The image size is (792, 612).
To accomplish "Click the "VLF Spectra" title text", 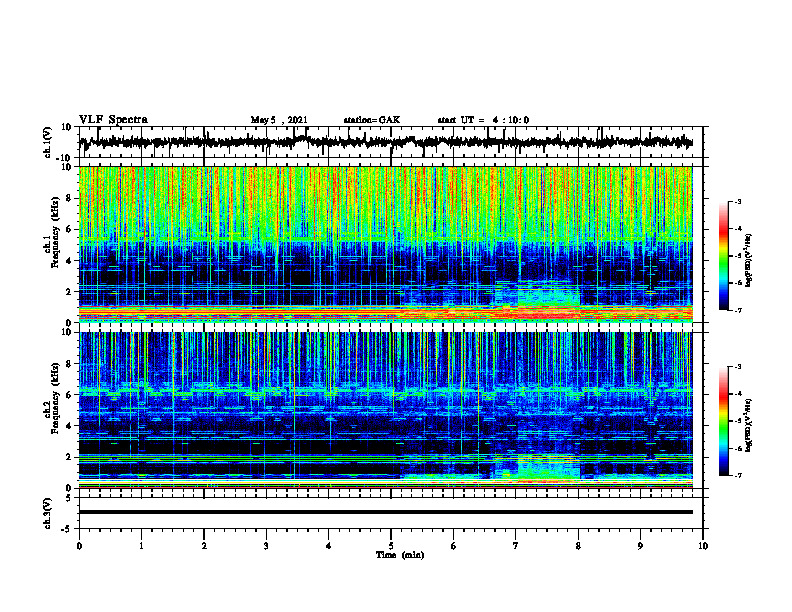I will (x=113, y=120).
